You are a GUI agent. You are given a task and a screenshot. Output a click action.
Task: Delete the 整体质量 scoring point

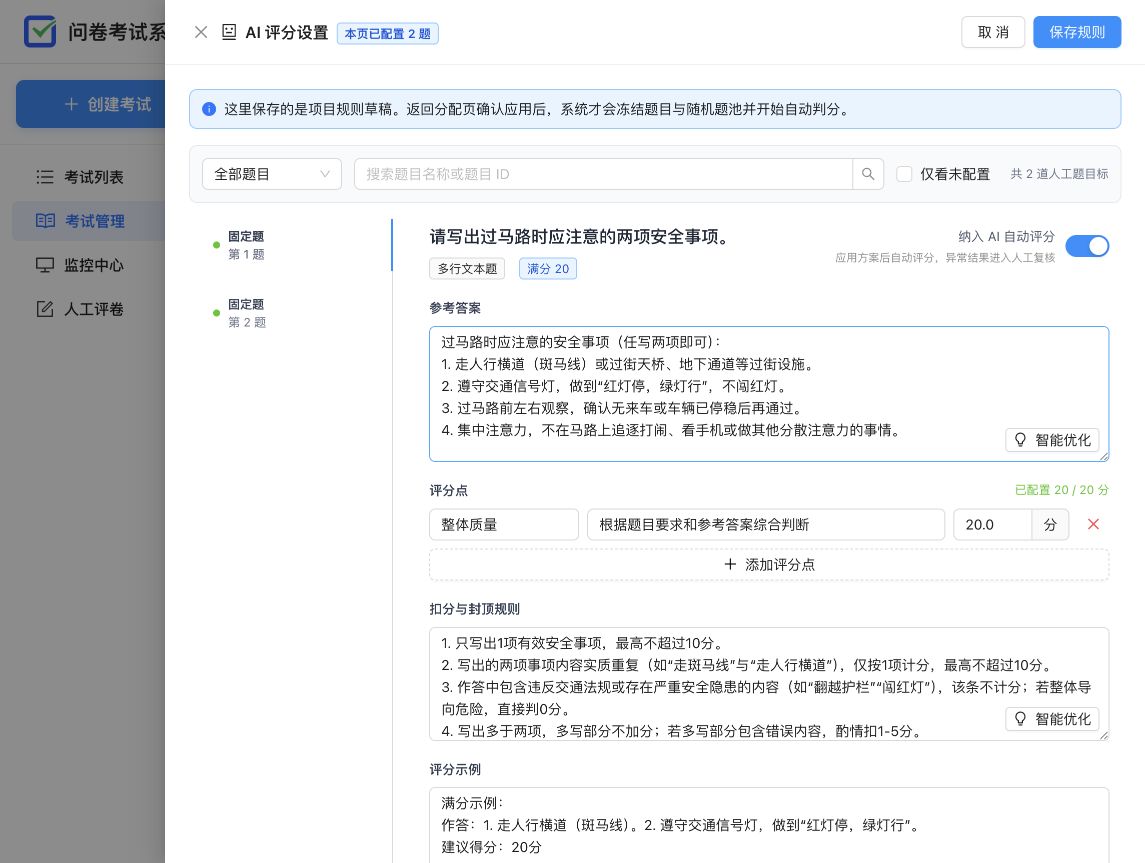[1093, 524]
